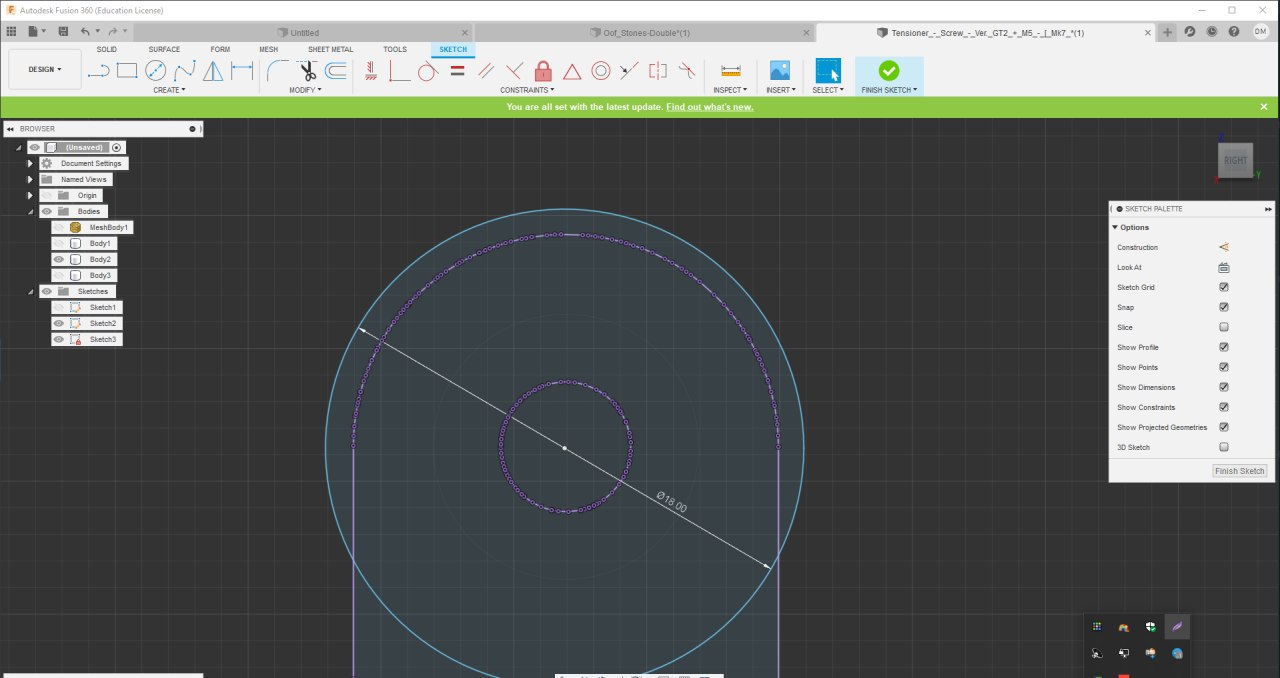The image size is (1280, 678).
Task: Open the Data Panel grid icon
Action: [x=13, y=32]
